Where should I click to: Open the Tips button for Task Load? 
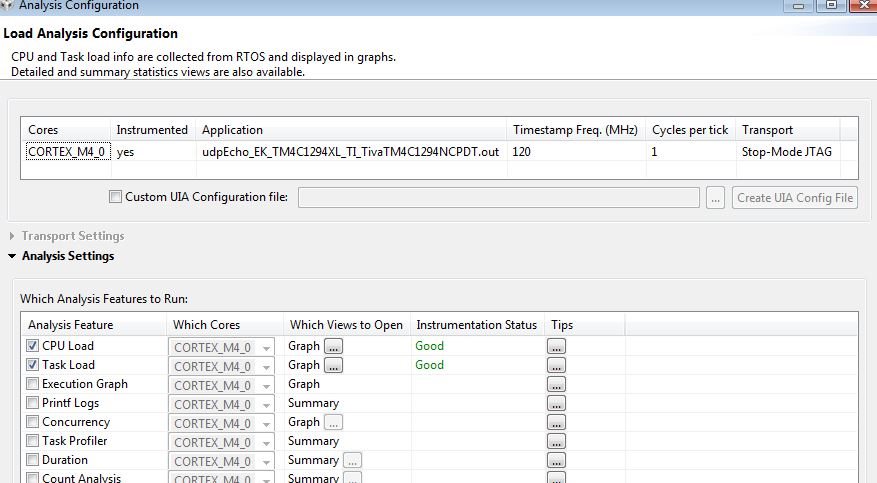(x=556, y=365)
